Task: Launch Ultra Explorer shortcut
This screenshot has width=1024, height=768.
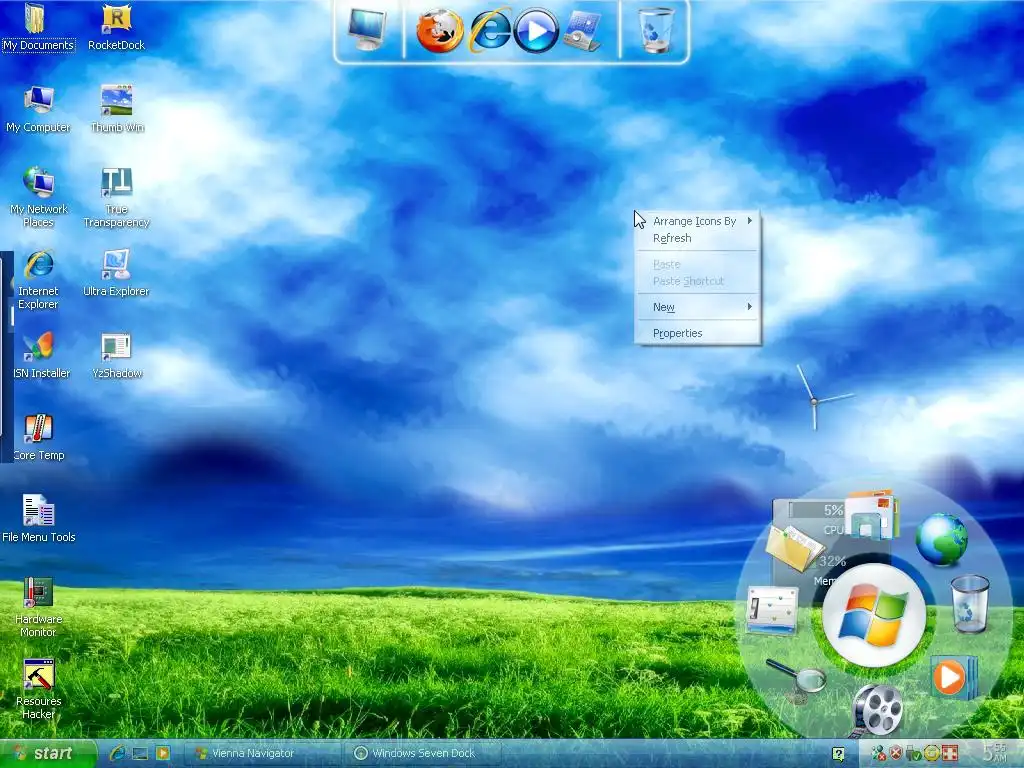Action: [116, 274]
